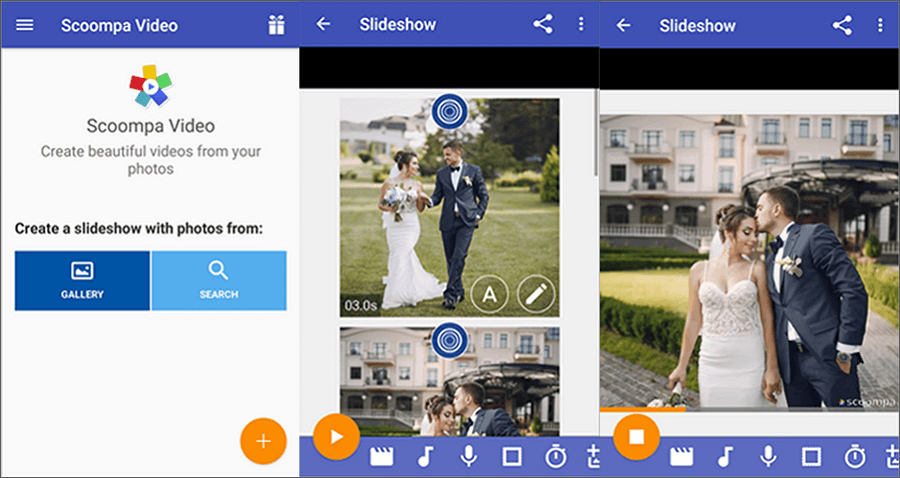The width and height of the screenshot is (900, 478).
Task: Share the slideshow from the middle screen
Action: pos(542,24)
